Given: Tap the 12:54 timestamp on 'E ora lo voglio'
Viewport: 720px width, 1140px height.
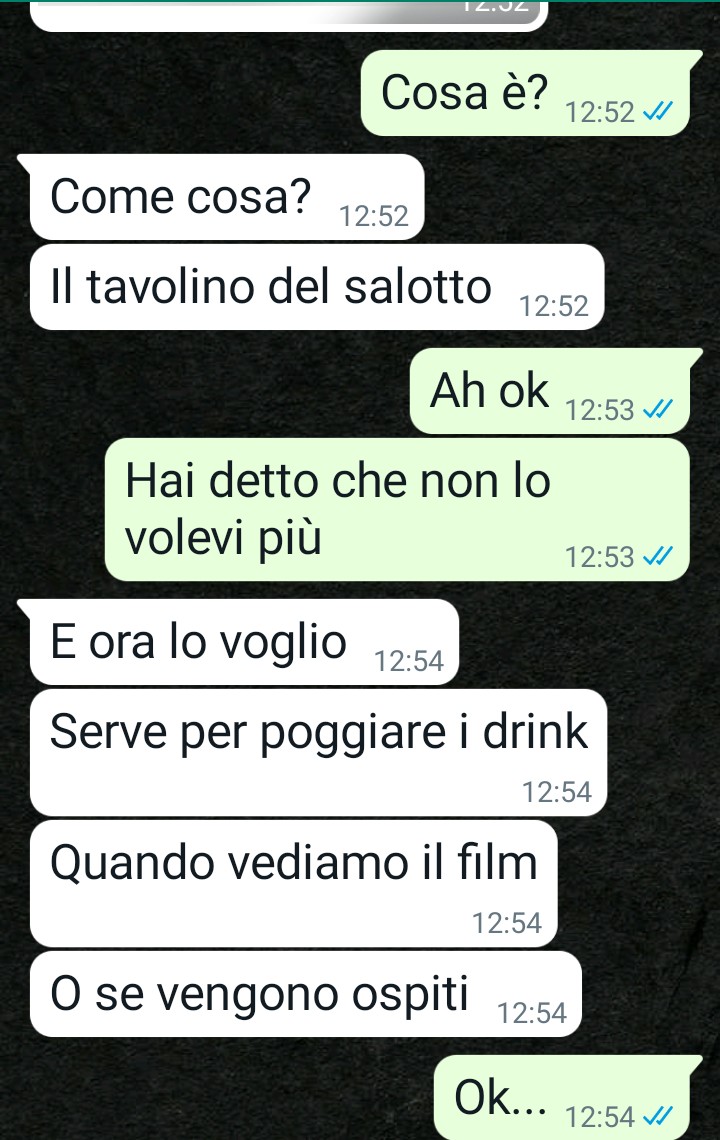Looking at the screenshot, I should click(409, 661).
